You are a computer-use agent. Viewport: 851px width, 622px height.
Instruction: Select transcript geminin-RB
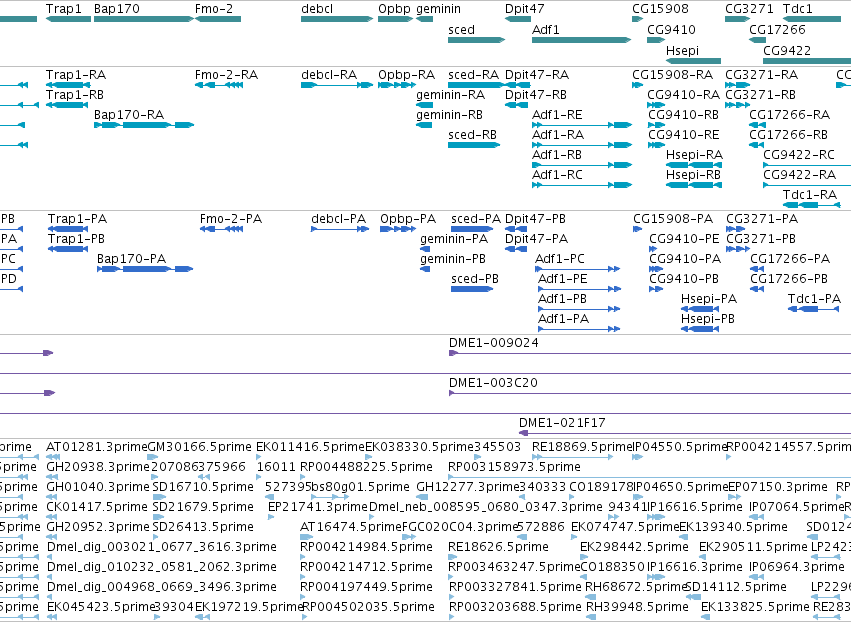click(x=449, y=115)
